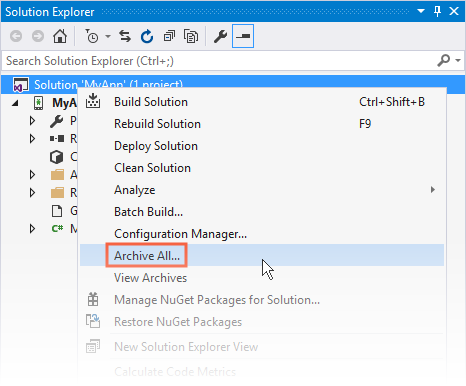Toggle the Preview Selected Items button
Image resolution: width=466 pixels, height=386 pixels.
[x=243, y=36]
